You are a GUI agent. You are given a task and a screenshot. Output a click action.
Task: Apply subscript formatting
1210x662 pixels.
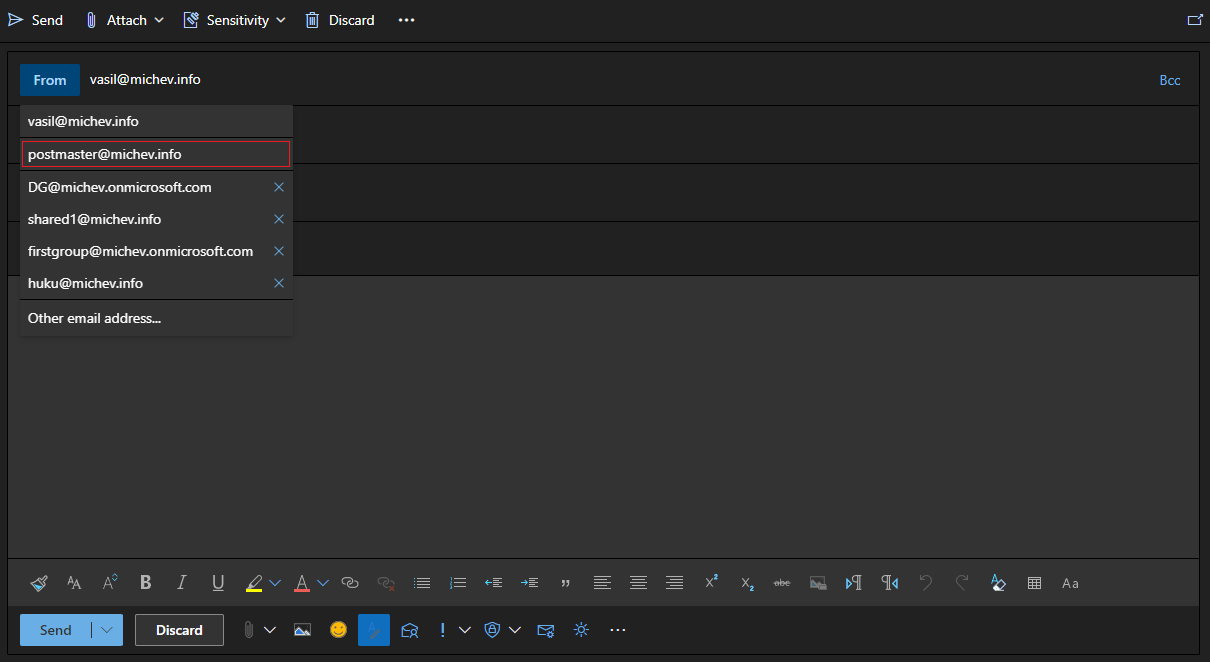[747, 582]
